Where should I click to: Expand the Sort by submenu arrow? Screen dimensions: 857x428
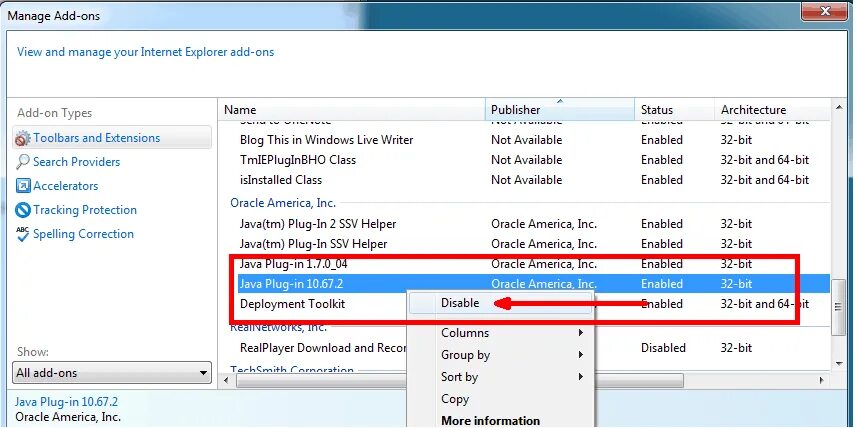pyautogui.click(x=580, y=377)
